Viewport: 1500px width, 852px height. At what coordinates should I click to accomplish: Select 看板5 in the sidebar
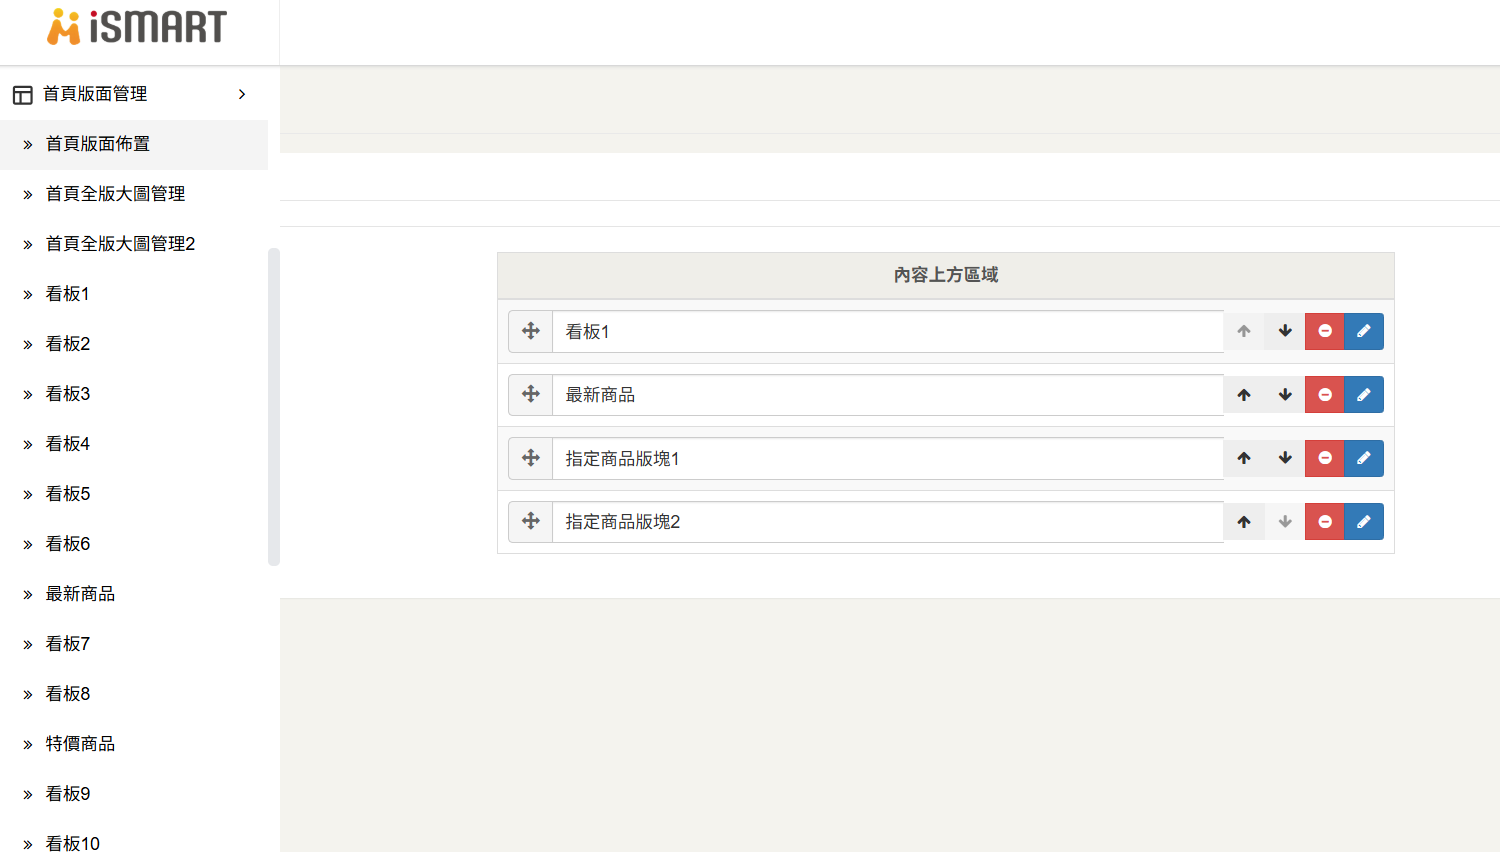134,494
